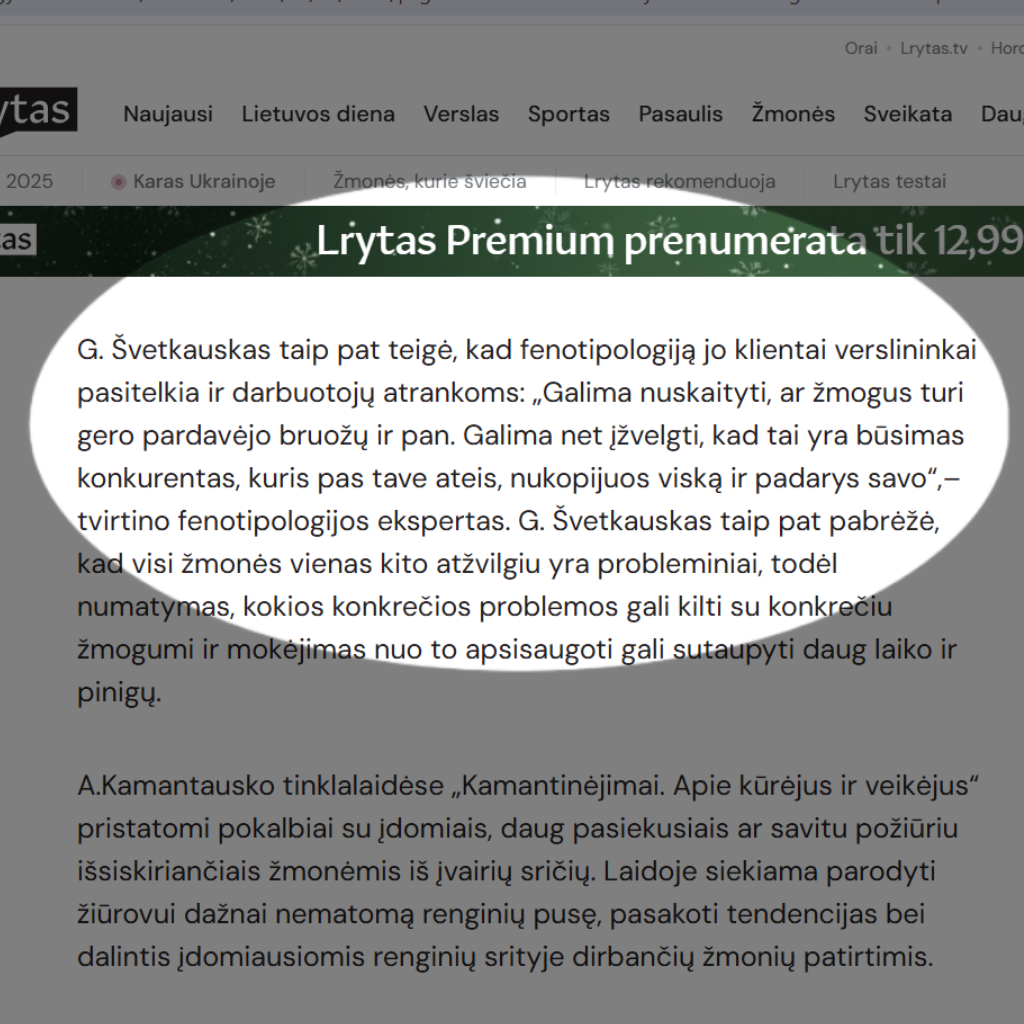The height and width of the screenshot is (1024, 1024).
Task: Open the Žmonės, kurie šviečia topic link
Action: [430, 182]
